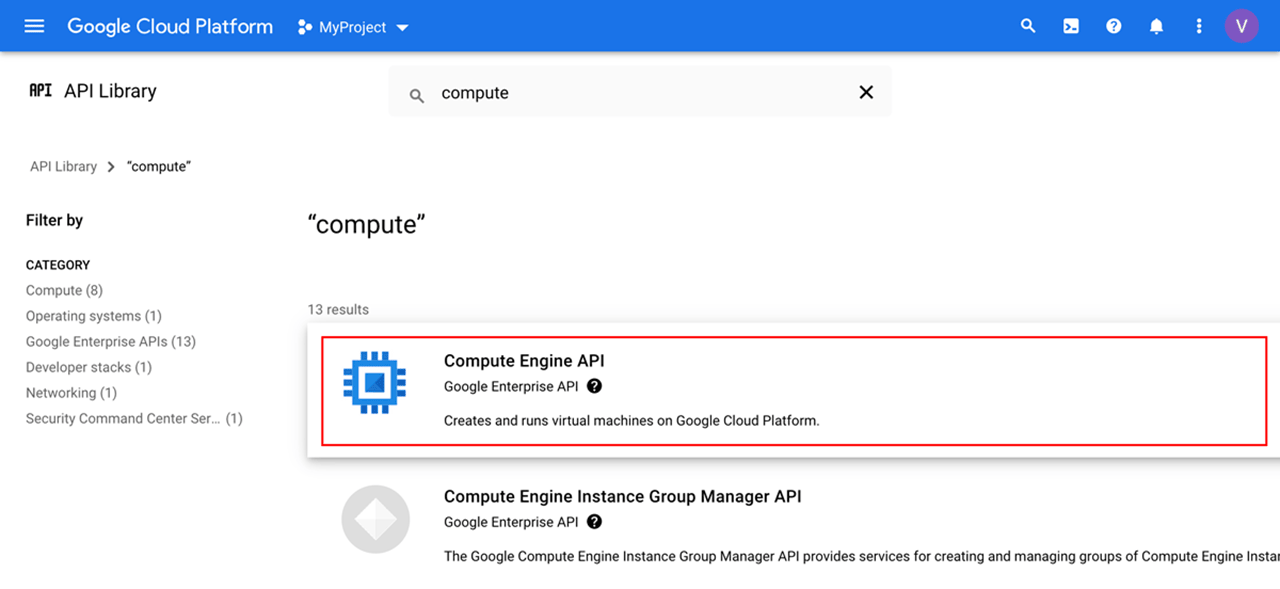Screen dimensions: 1280x589
Task: Filter by Security Command Center Ser… (1)
Action: pos(134,419)
